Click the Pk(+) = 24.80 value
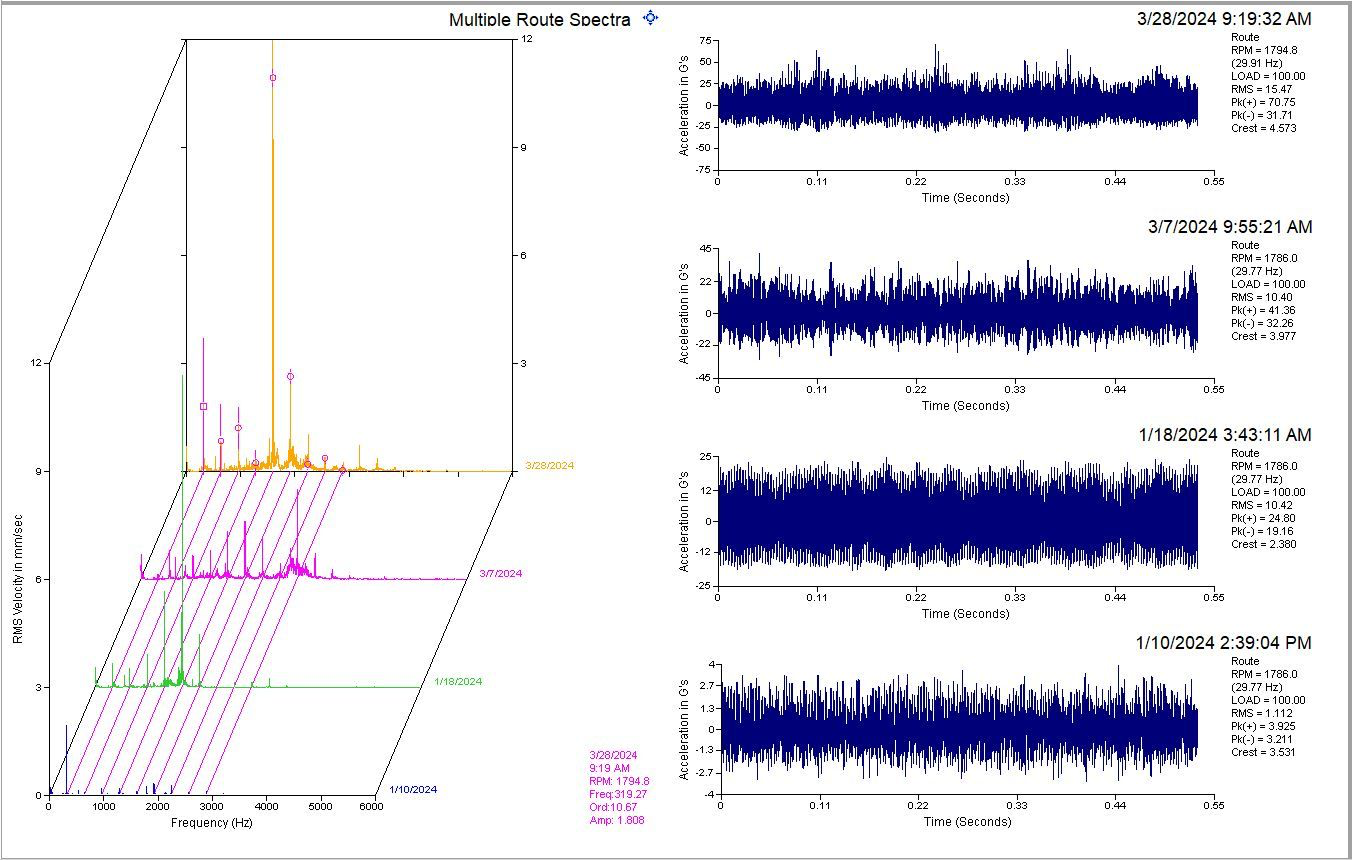The width and height of the screenshot is (1352, 860). pos(1263,518)
